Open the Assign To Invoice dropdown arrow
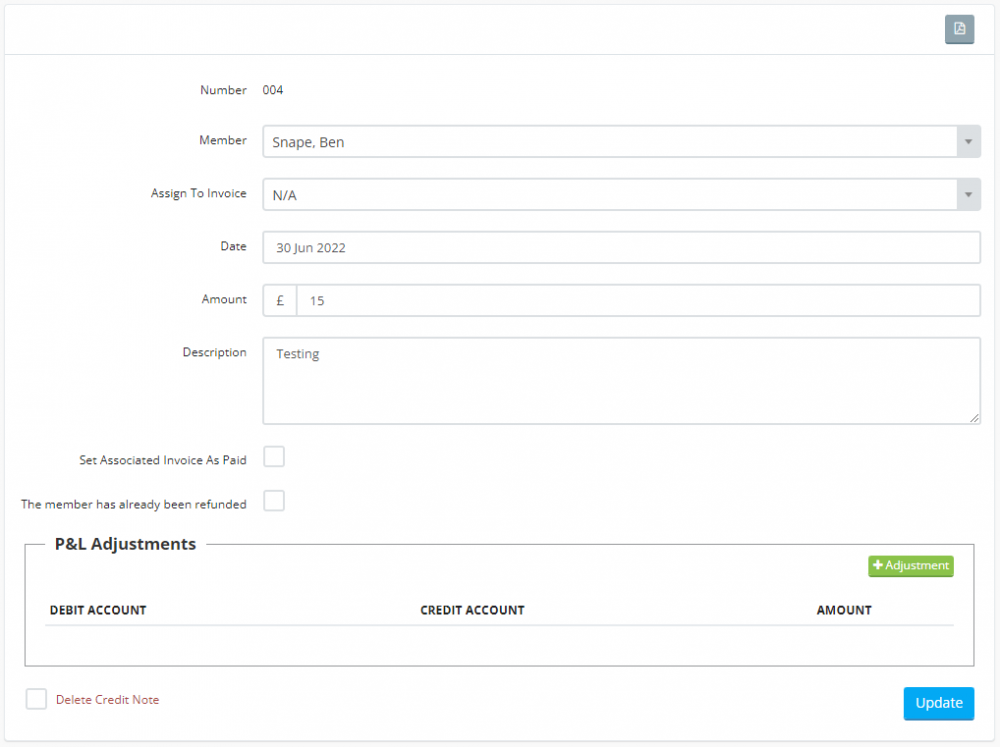This screenshot has height=747, width=1000. (968, 195)
